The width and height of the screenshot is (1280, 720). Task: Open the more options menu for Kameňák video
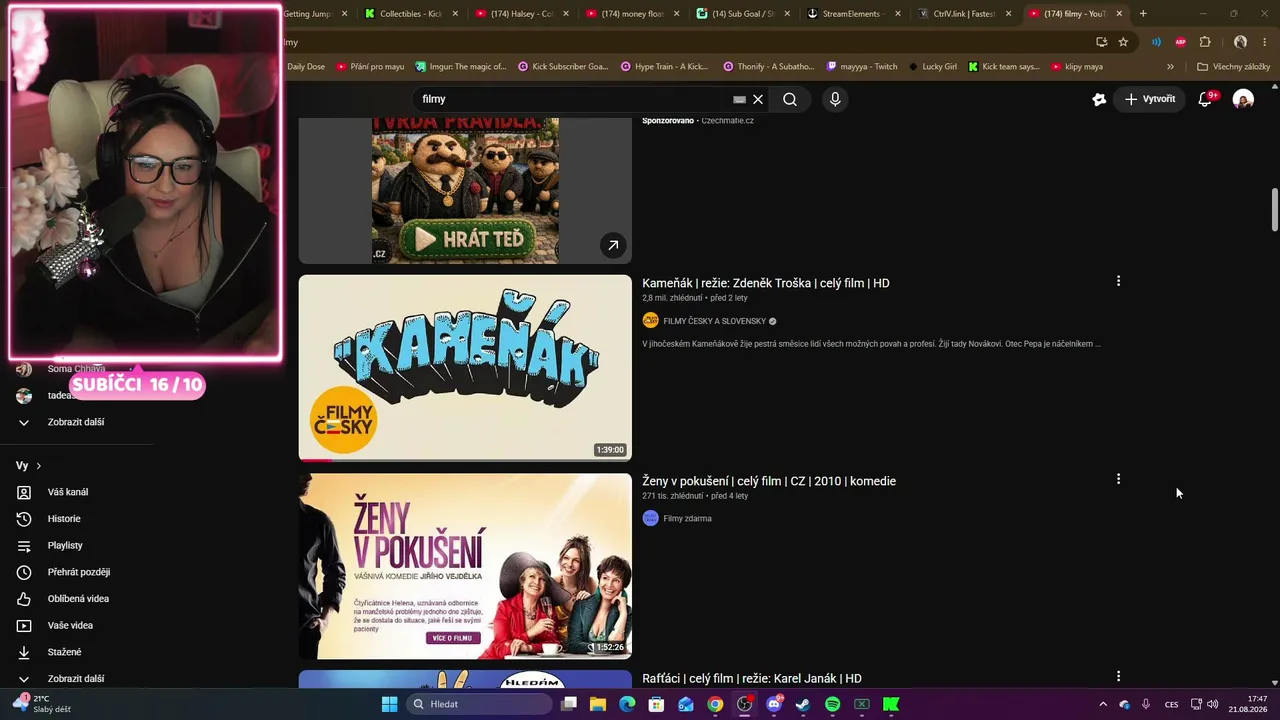(1118, 281)
